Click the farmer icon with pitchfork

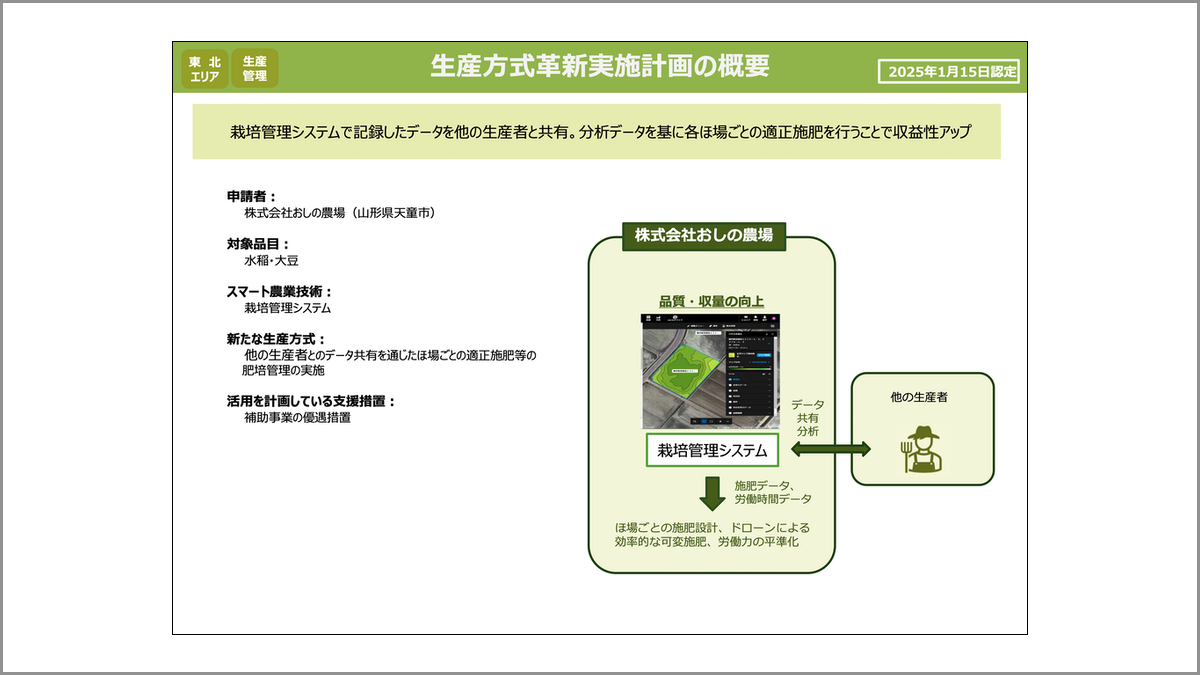[921, 449]
